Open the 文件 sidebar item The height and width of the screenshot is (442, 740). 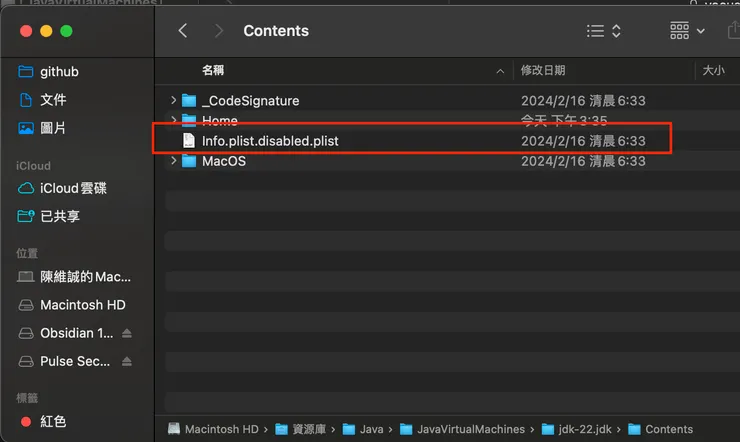53,100
